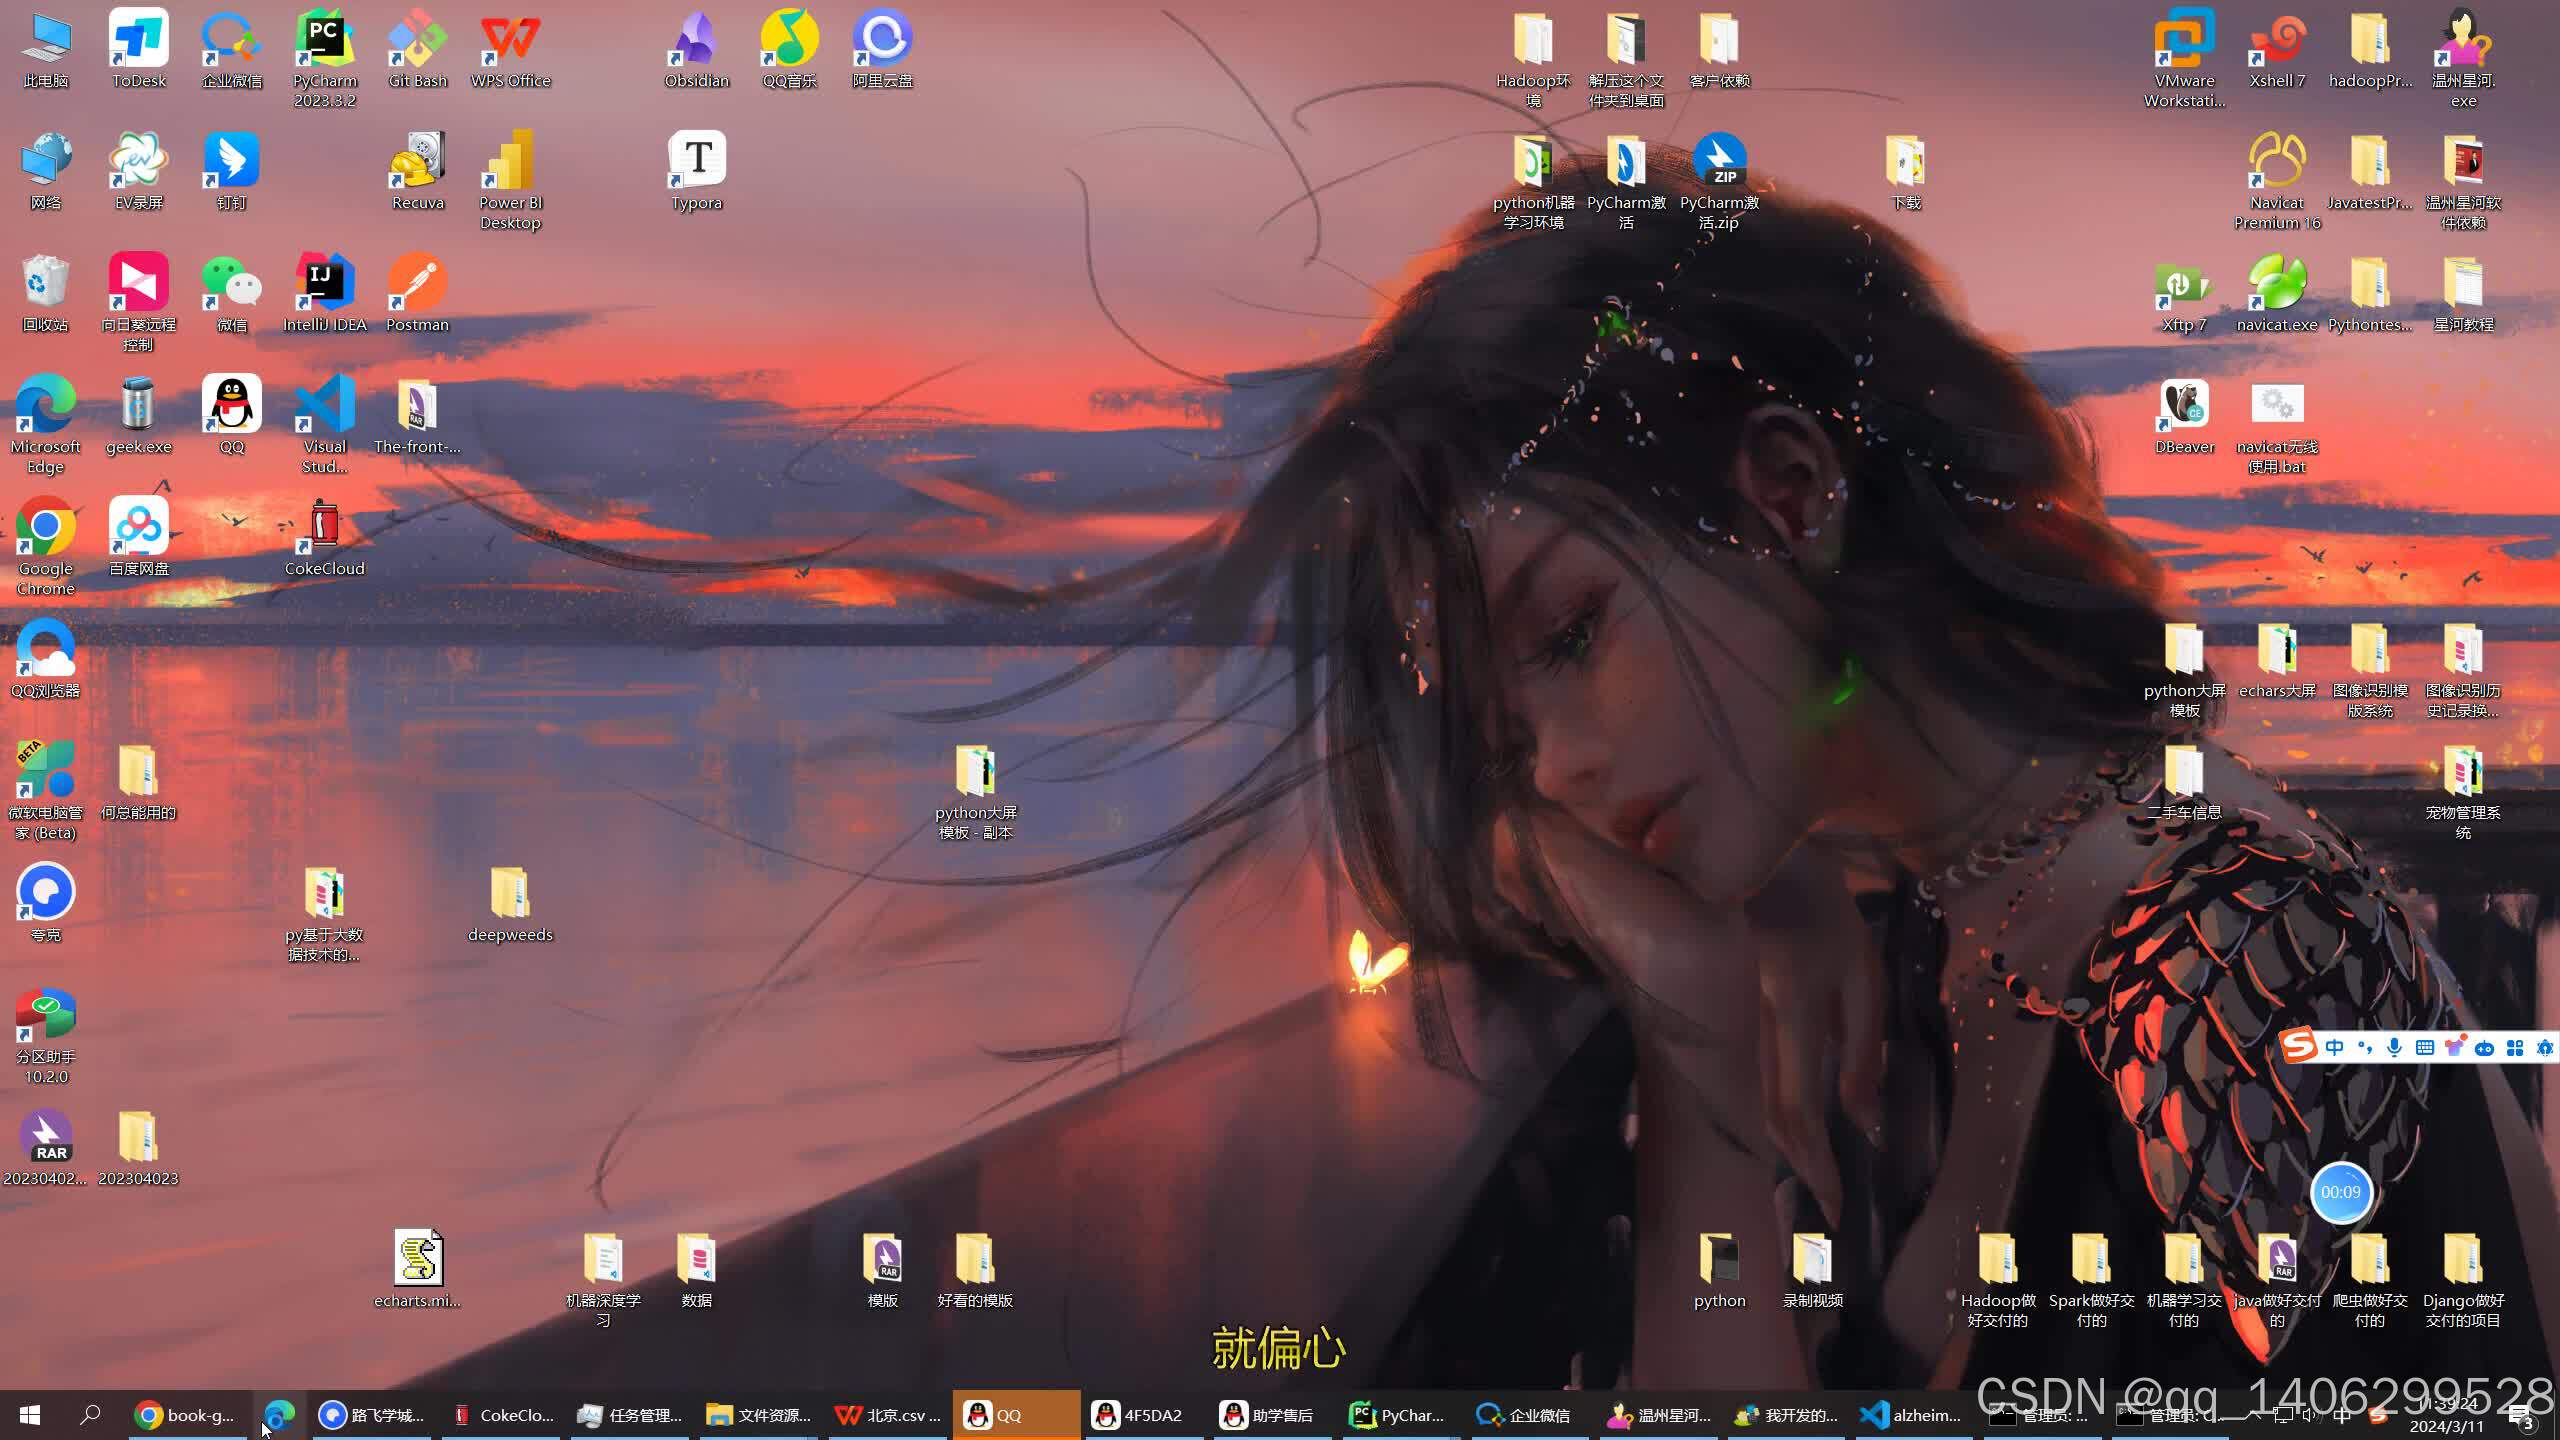This screenshot has height=1440, width=2560.
Task: Select the QQ浏览器 desktop icon
Action: (x=46, y=660)
